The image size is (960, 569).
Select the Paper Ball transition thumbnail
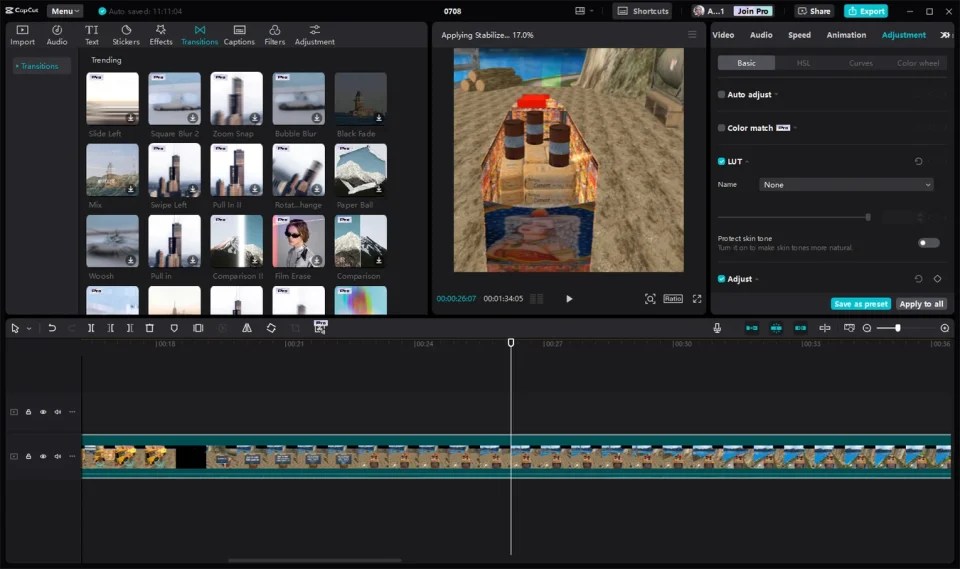[360, 170]
